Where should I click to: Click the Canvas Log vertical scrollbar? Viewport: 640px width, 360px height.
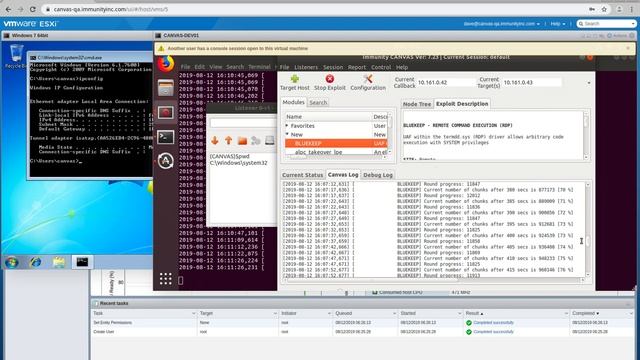[588, 229]
